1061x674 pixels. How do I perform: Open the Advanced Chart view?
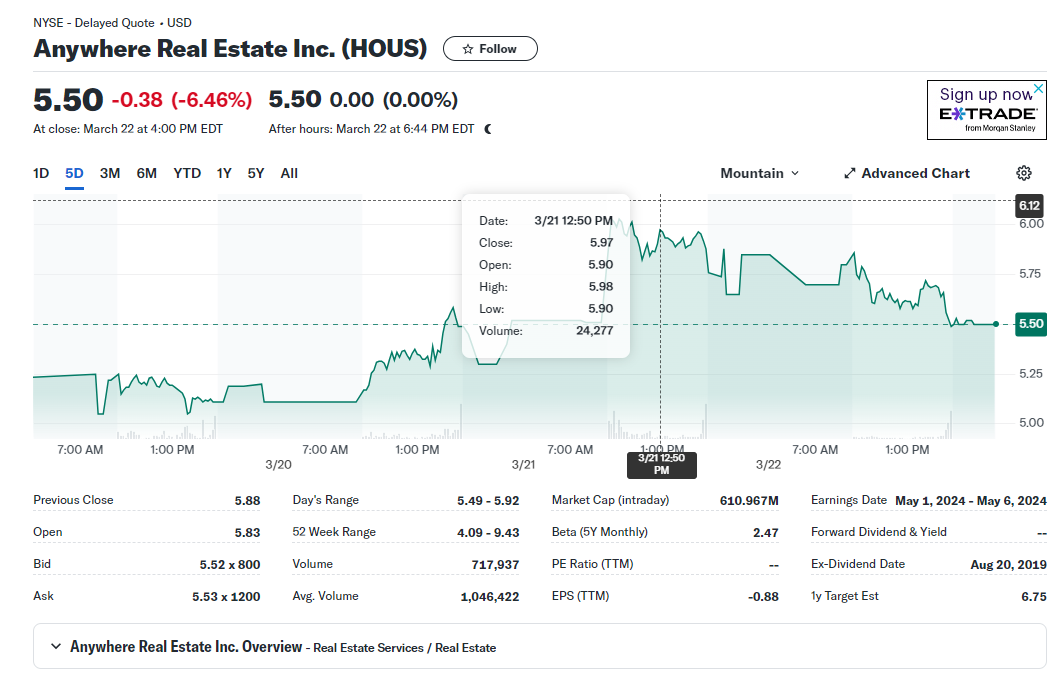[x=907, y=173]
